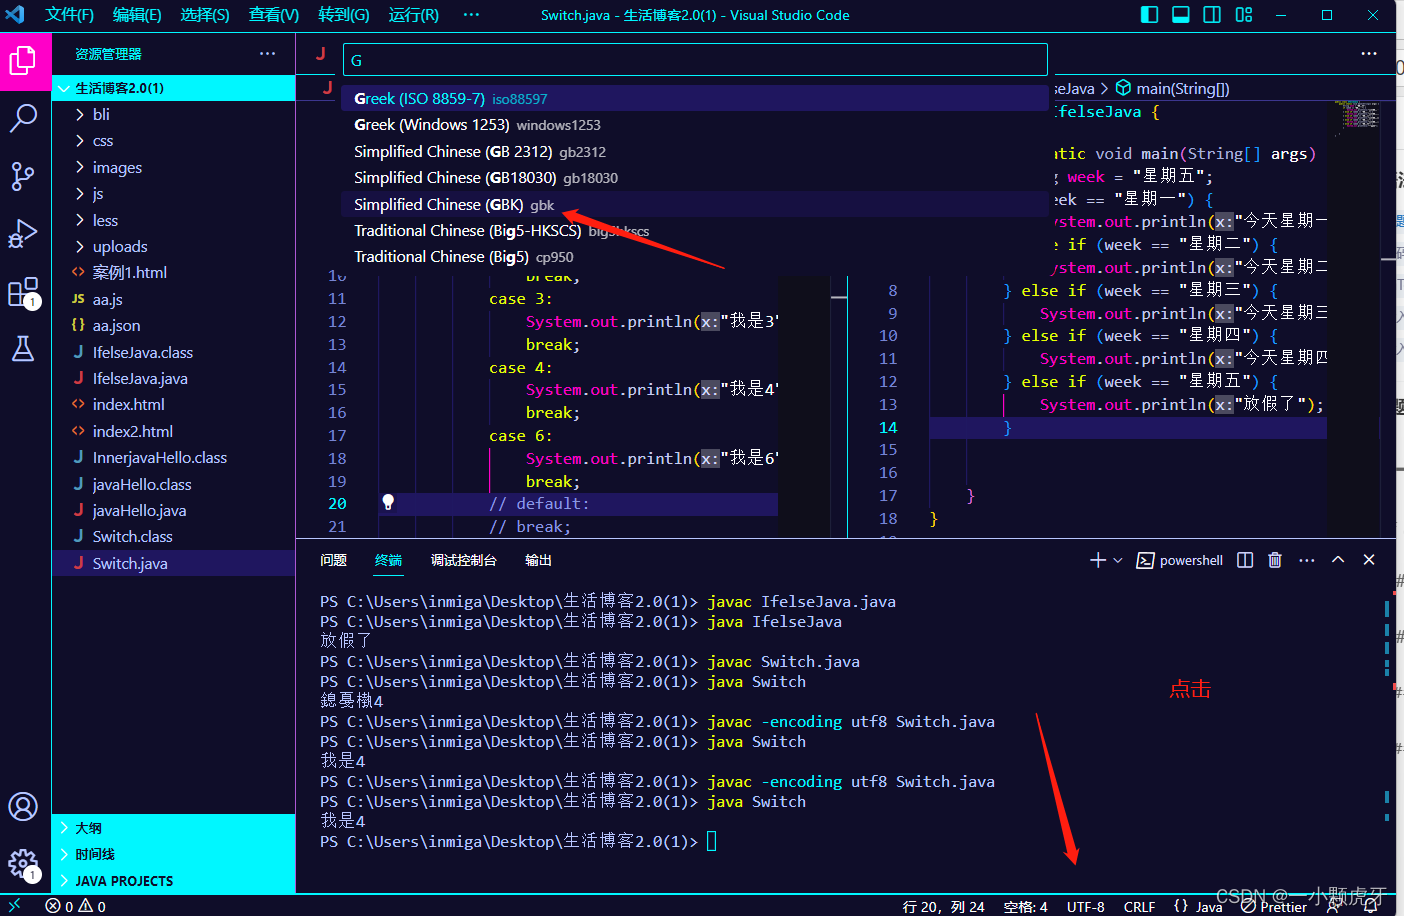
Task: Expand the bli folder
Action: [x=173, y=114]
